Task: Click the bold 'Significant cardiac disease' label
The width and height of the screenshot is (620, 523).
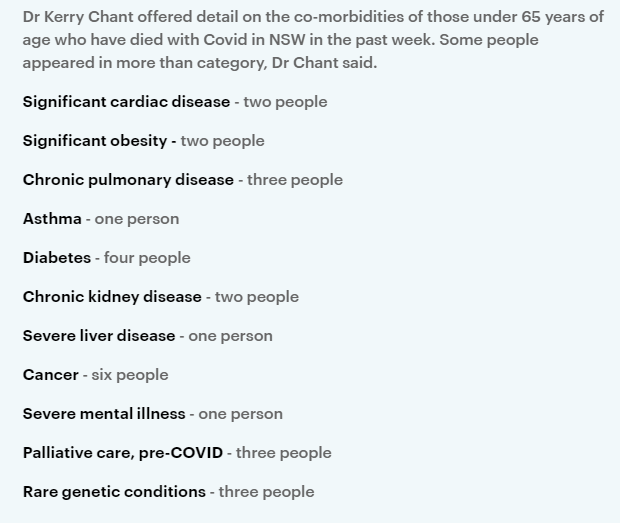Action: [126, 102]
